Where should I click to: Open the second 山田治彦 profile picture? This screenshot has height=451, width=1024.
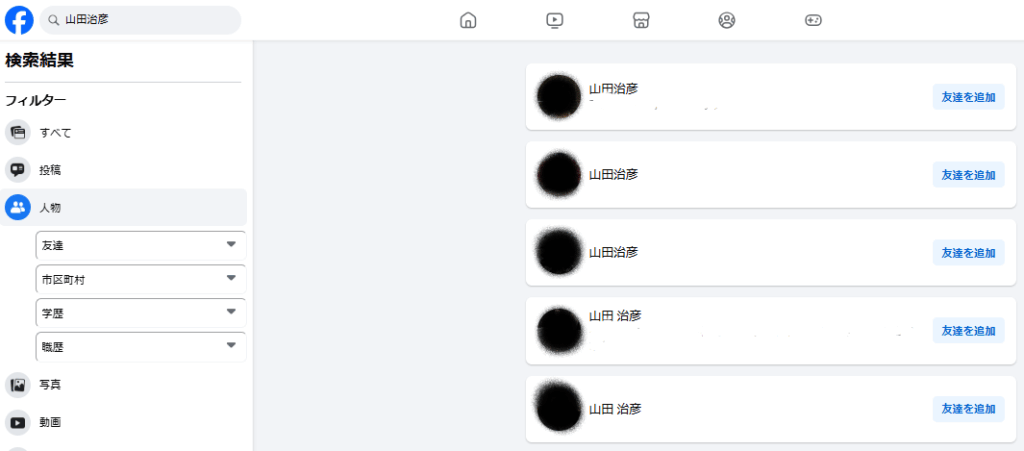click(559, 174)
